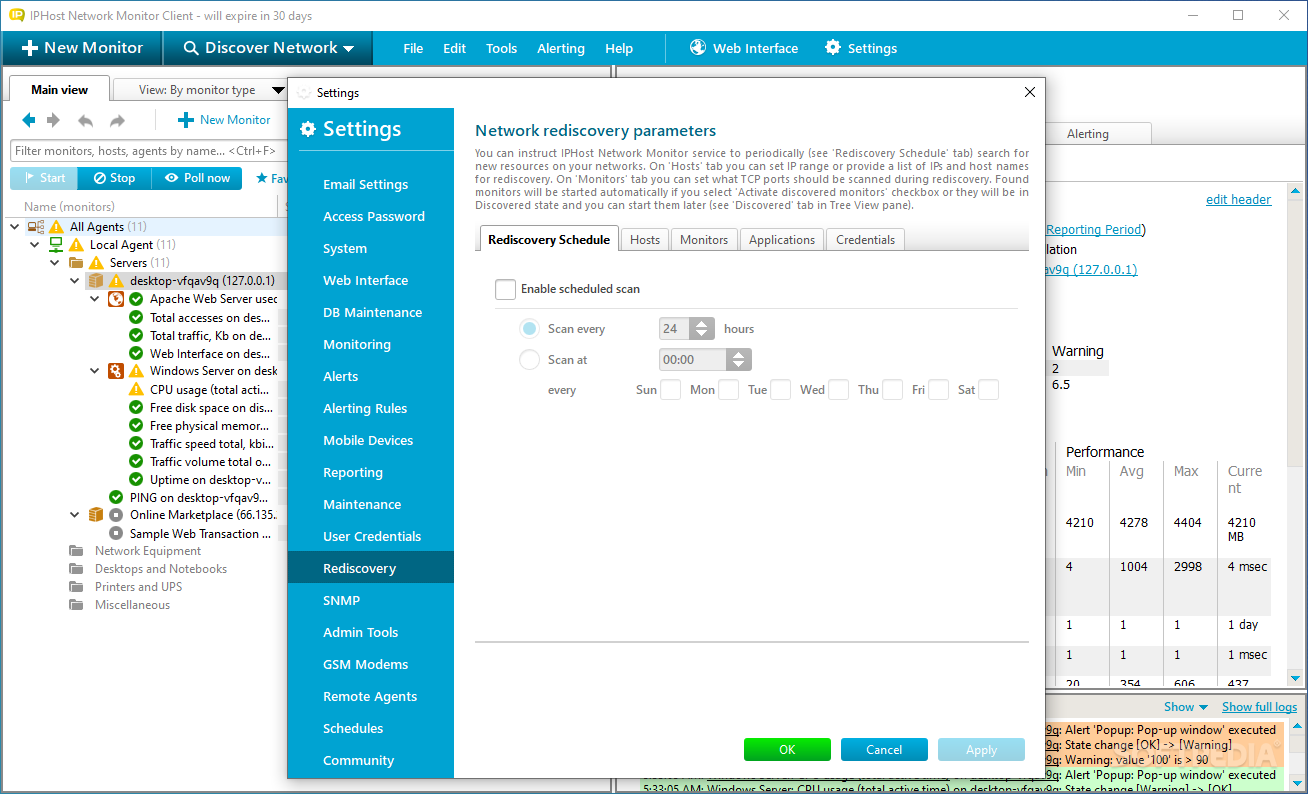Screen dimensions: 1308x794
Task: Click the green OK icon beside Free disk space
Action: [136, 407]
